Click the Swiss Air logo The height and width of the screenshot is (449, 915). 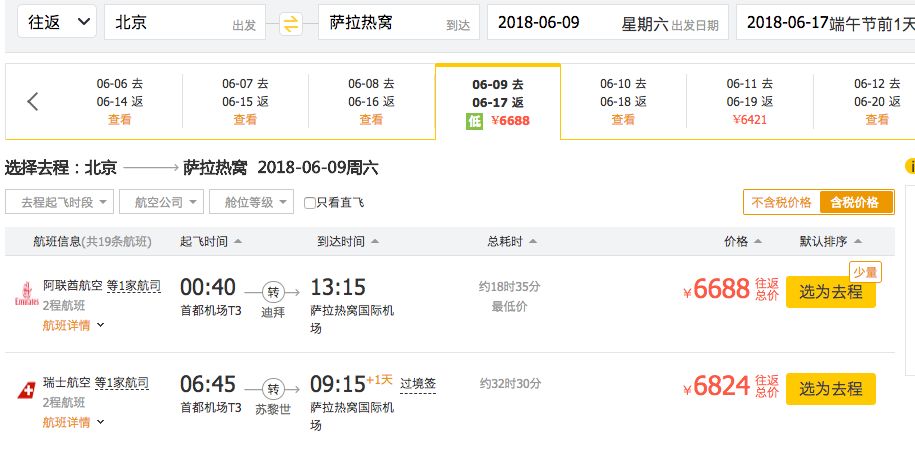click(x=26, y=390)
